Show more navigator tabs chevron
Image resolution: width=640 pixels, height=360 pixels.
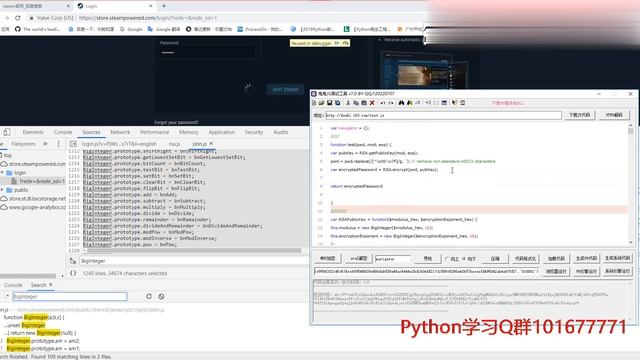(x=45, y=144)
